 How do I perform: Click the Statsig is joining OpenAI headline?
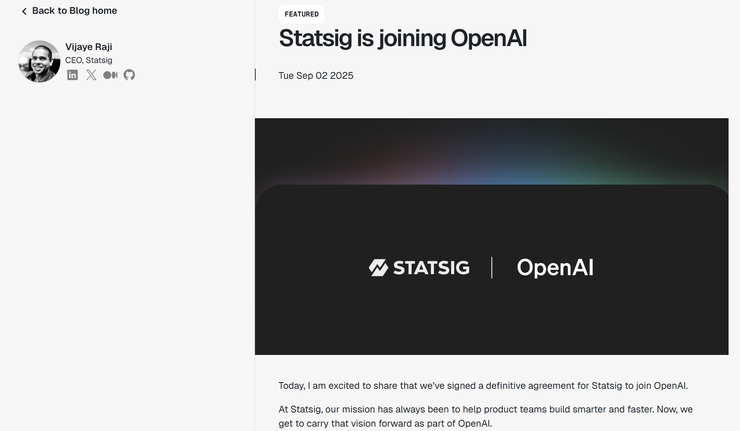(x=402, y=39)
